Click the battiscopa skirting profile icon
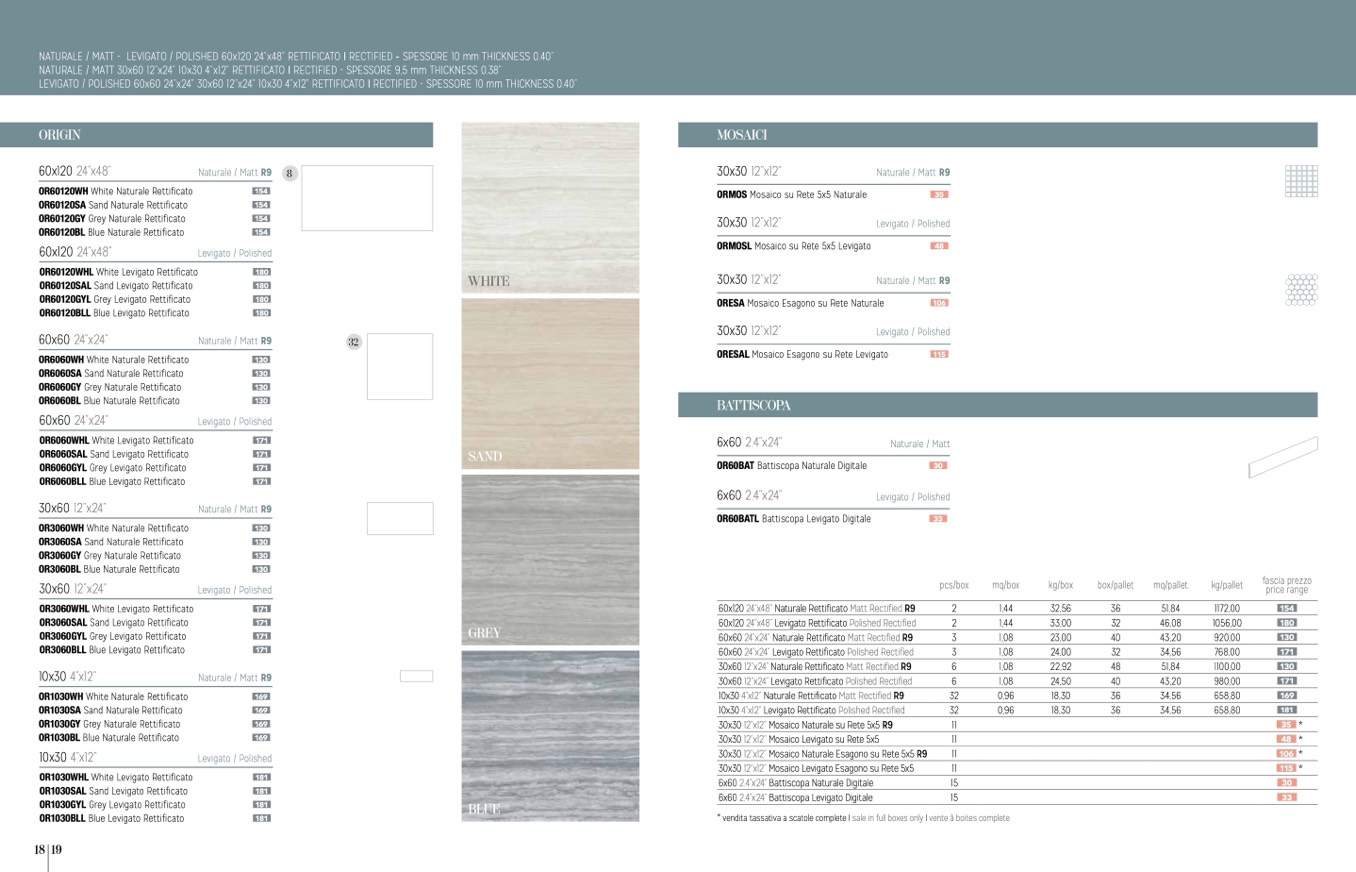1356x872 pixels. pos(1282,458)
